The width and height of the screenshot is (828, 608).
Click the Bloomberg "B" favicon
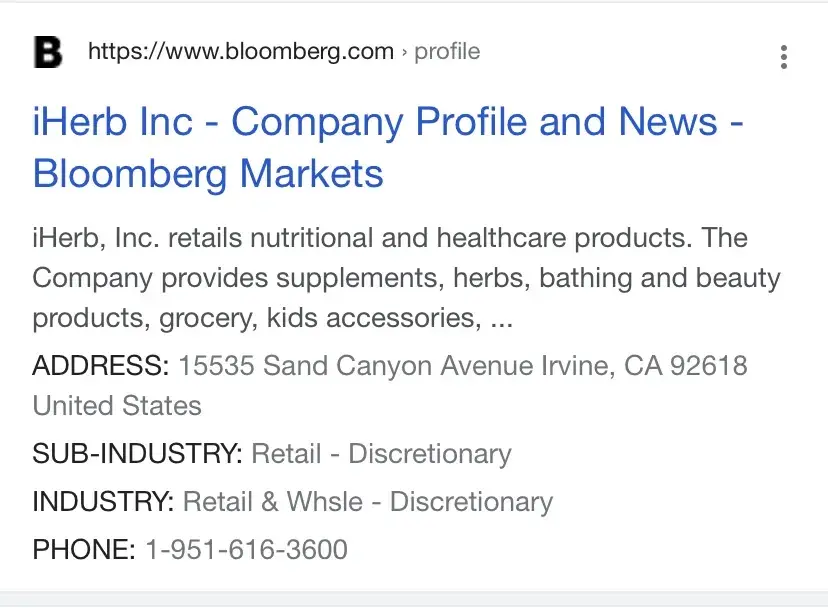48,52
